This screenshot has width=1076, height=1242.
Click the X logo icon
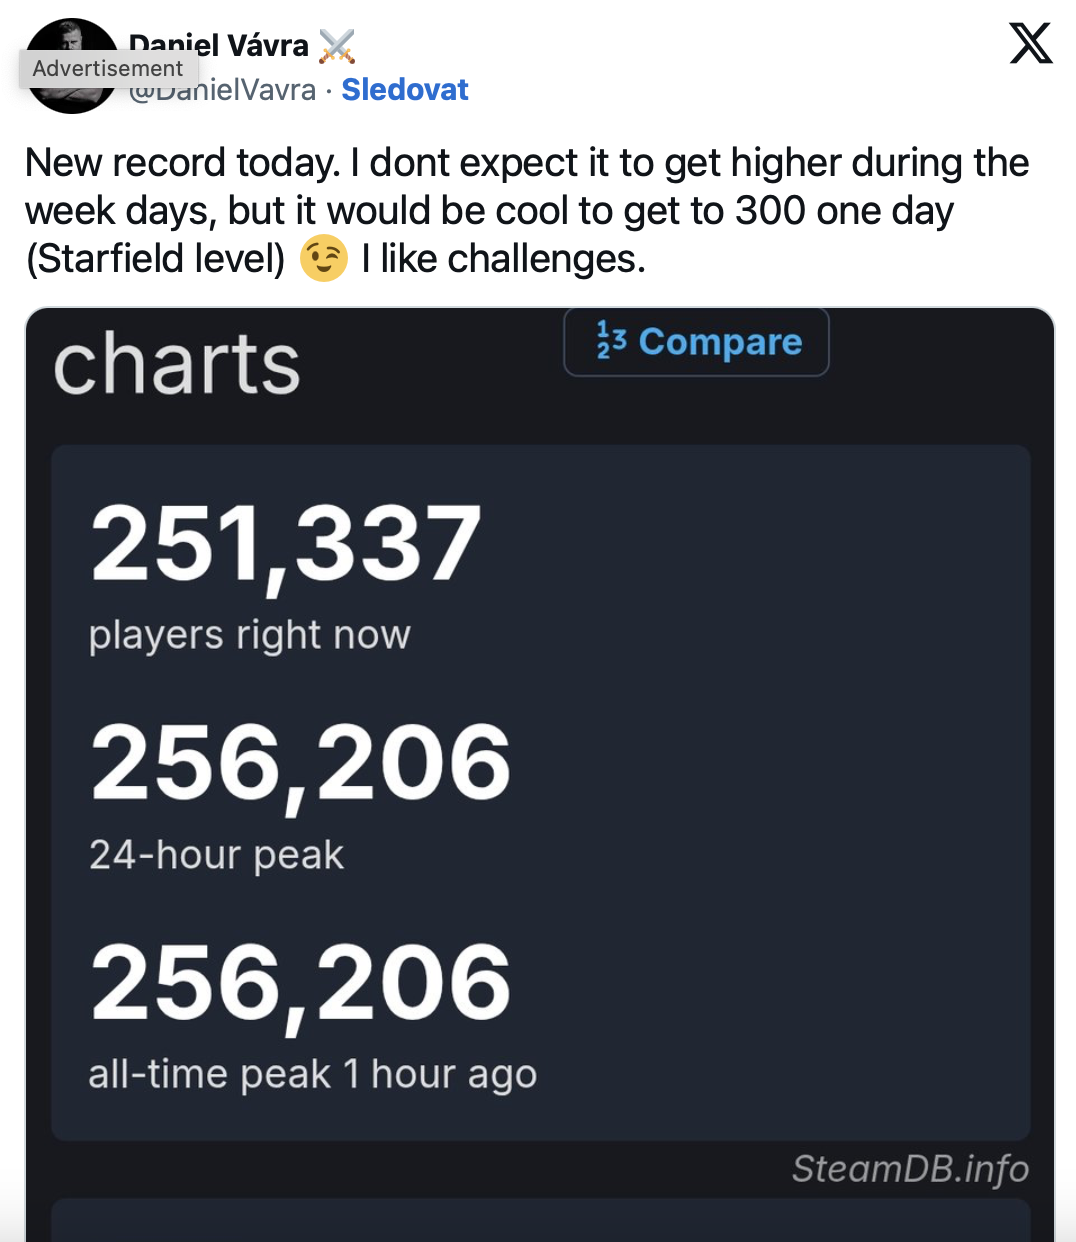(1031, 44)
